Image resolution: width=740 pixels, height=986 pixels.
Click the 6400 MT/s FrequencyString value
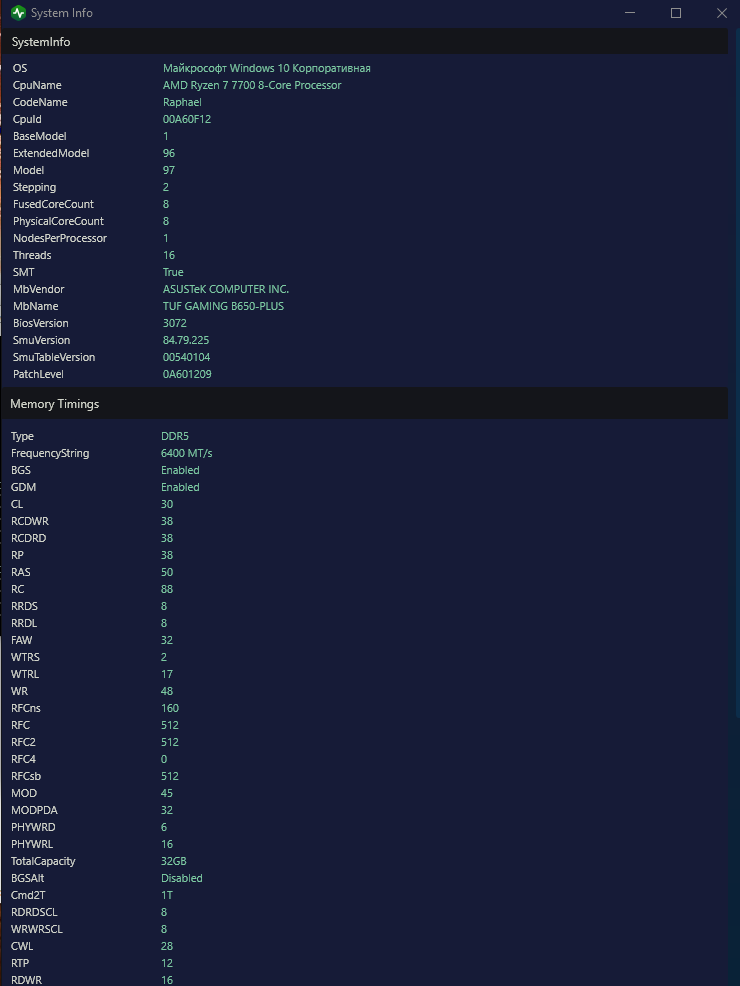pyautogui.click(x=187, y=453)
